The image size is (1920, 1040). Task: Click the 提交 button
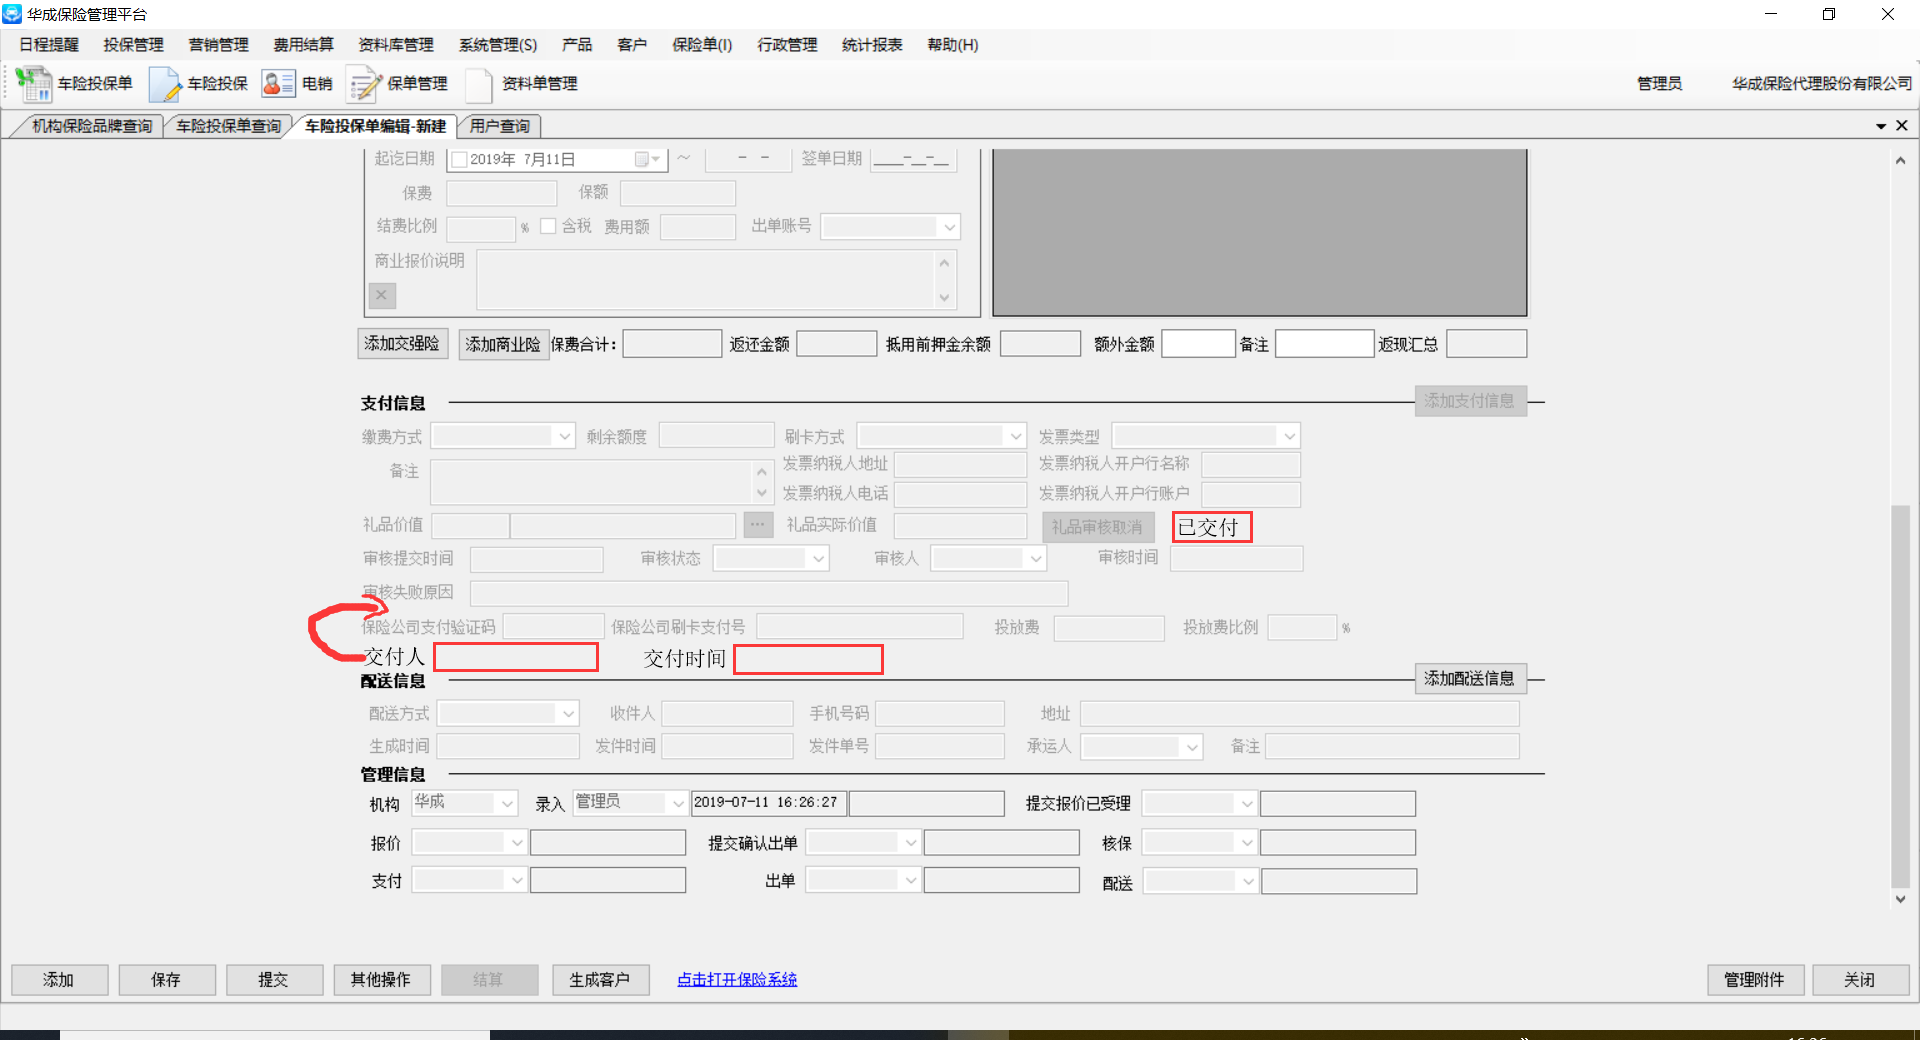(274, 980)
